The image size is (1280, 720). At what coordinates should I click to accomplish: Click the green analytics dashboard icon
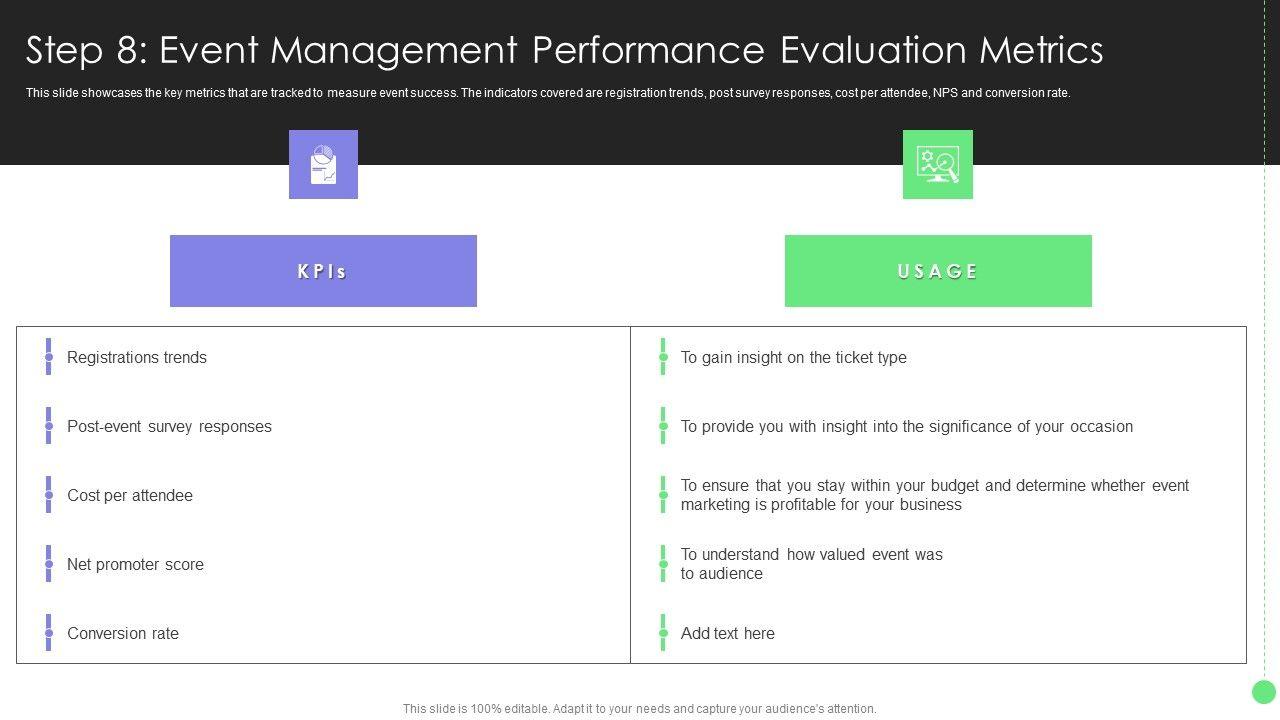point(937,165)
